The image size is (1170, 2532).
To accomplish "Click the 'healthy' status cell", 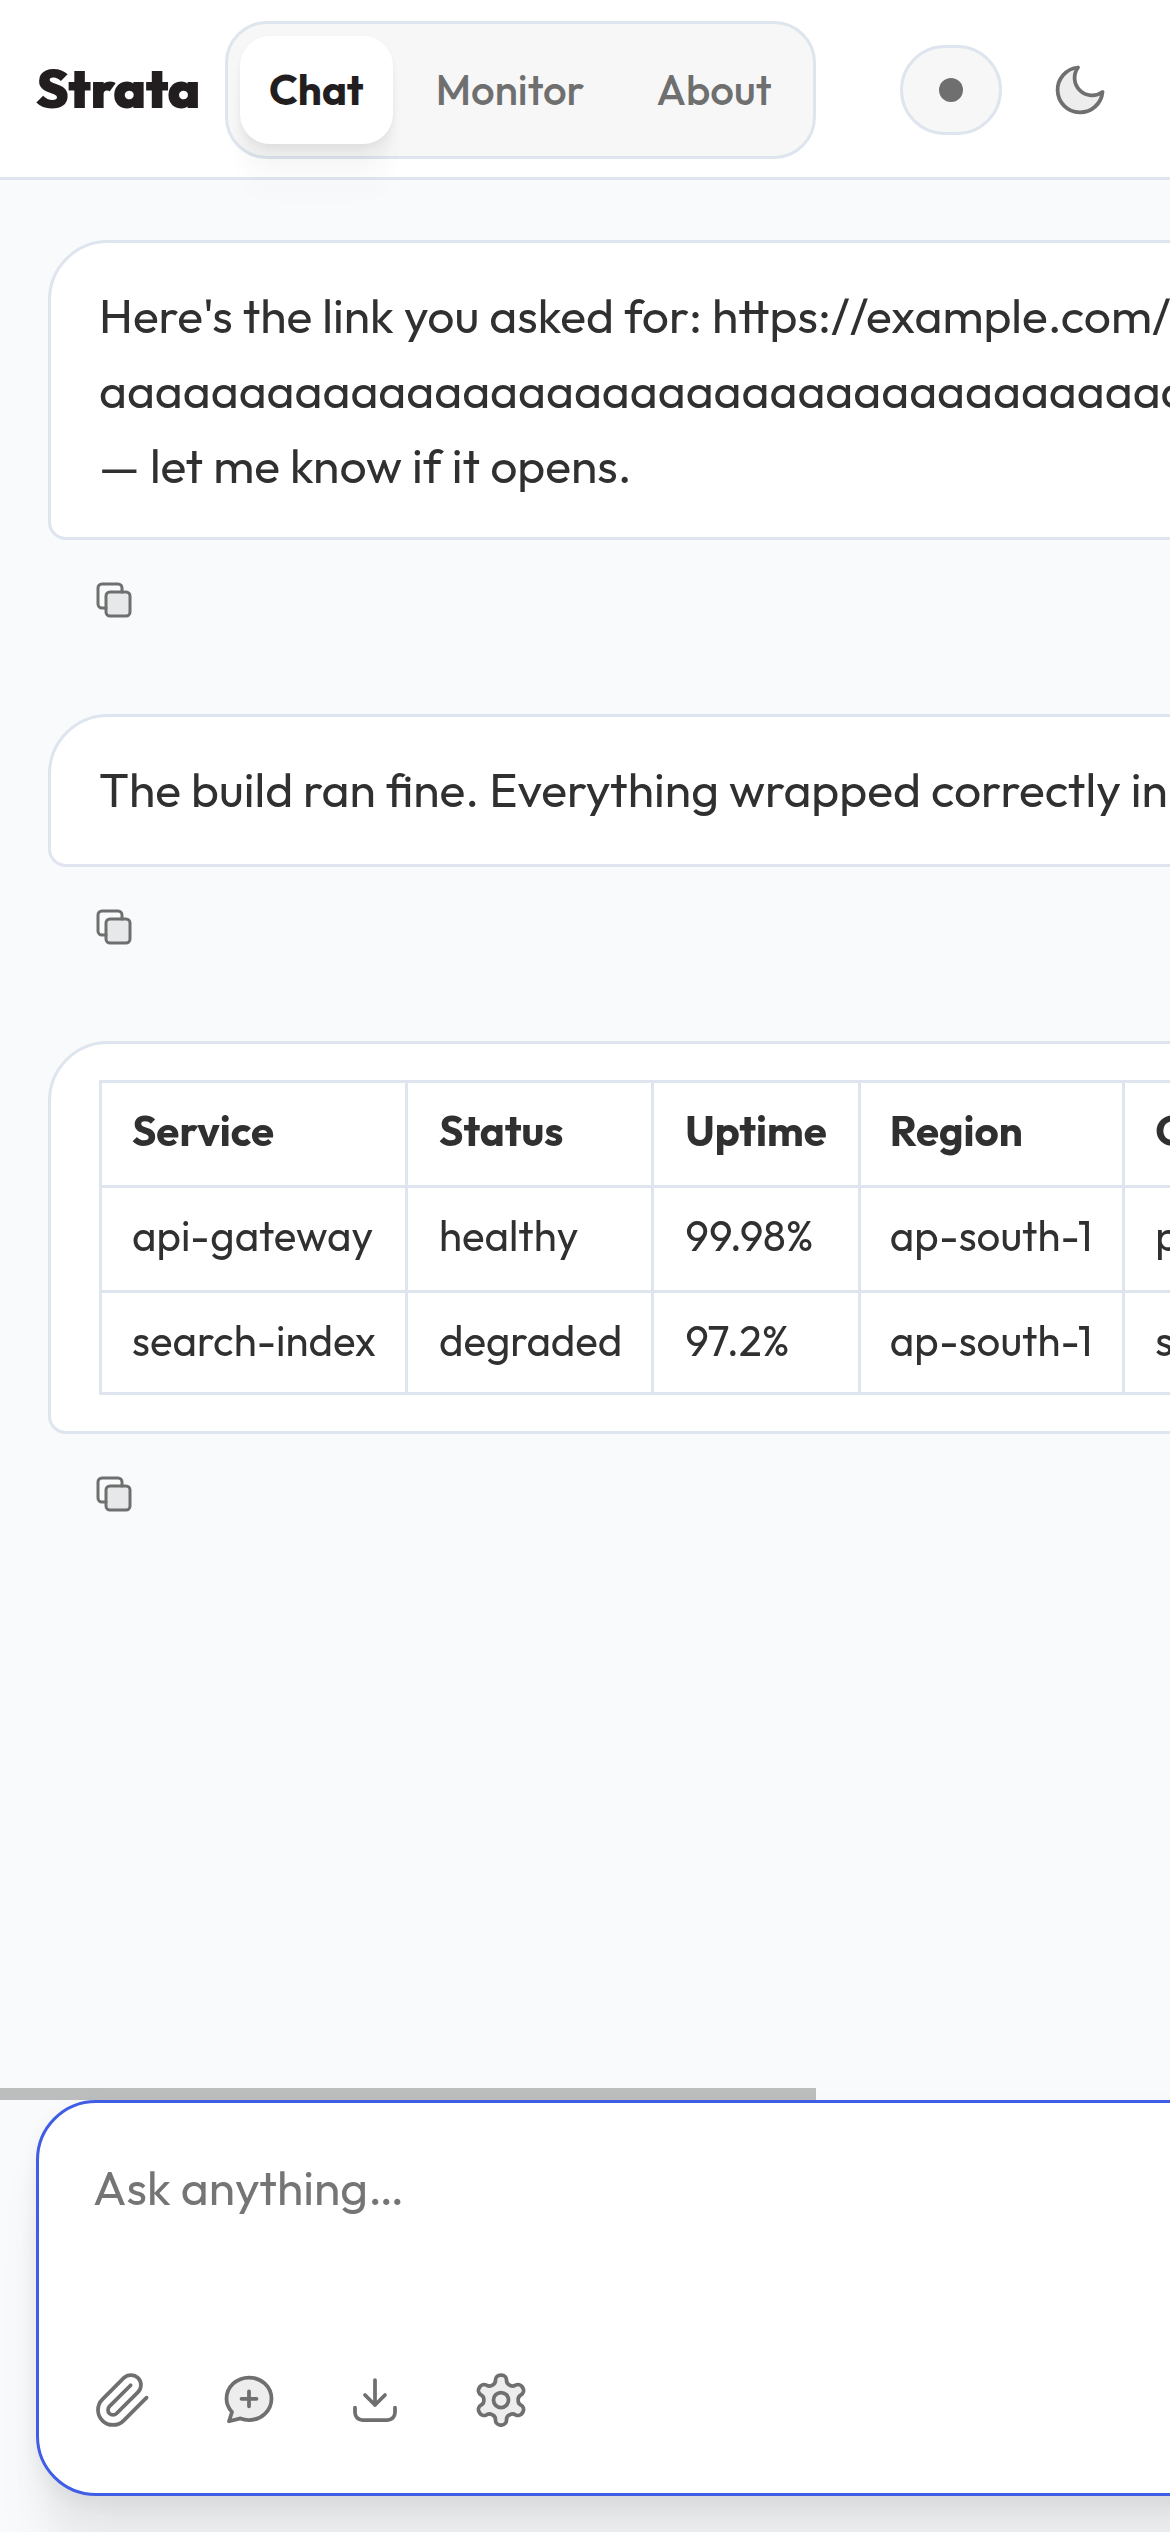I will [x=529, y=1238].
